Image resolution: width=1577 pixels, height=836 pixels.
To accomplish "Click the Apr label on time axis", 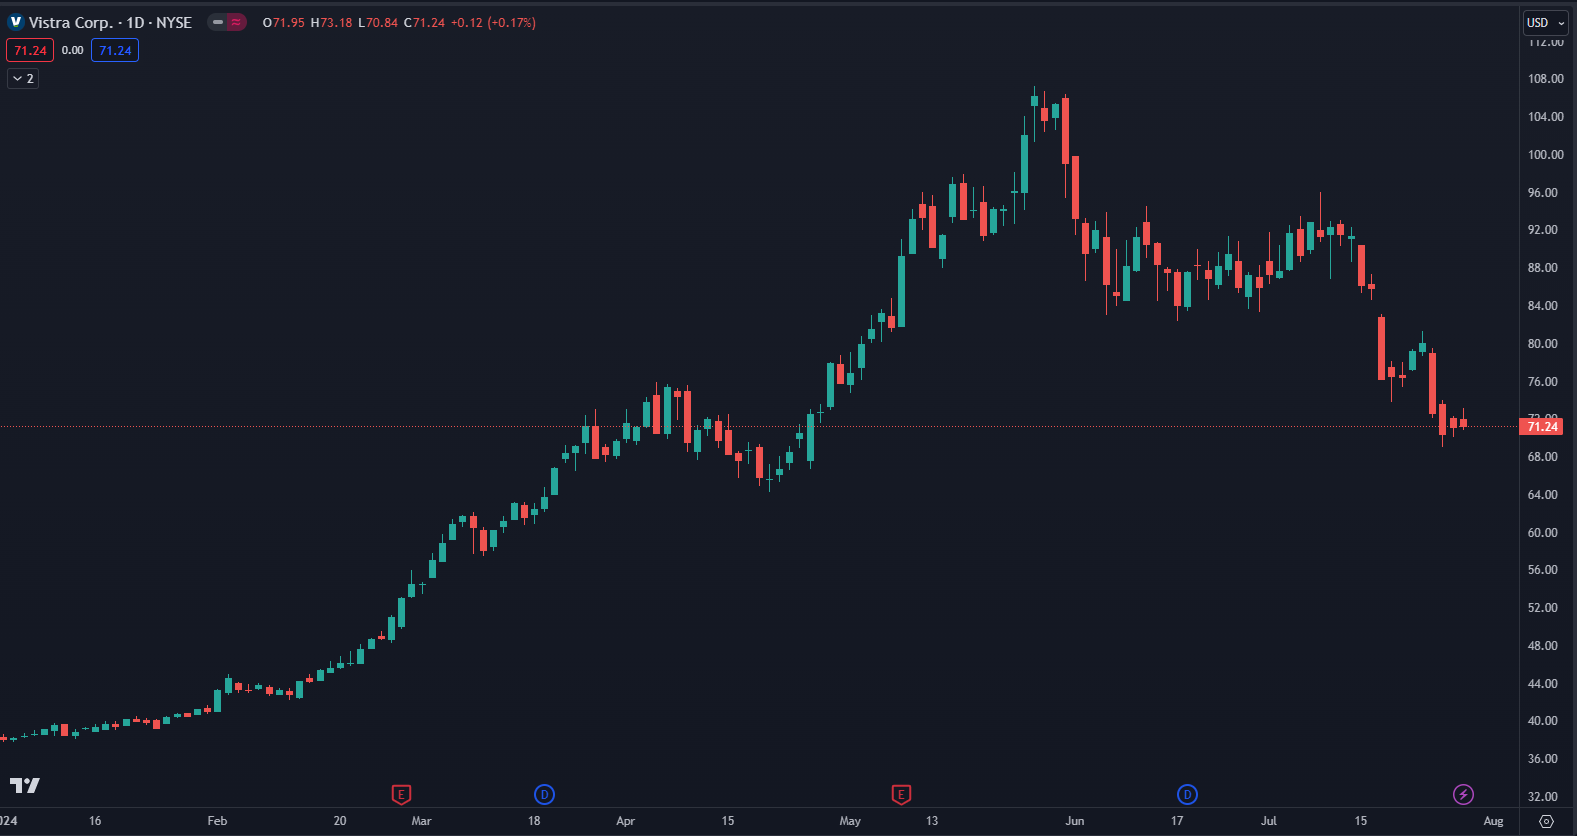I will pyautogui.click(x=625, y=821).
